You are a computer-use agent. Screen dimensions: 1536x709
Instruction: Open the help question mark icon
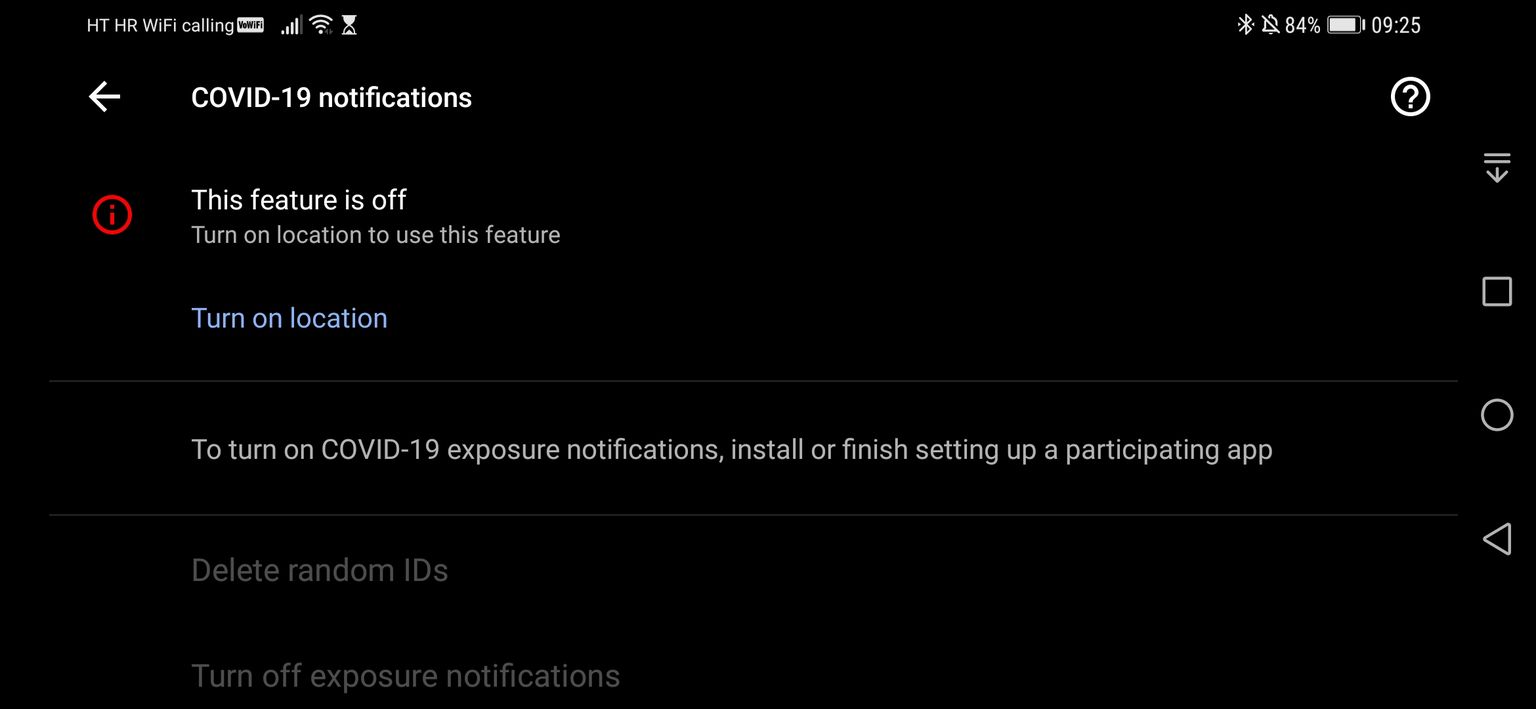click(x=1410, y=97)
